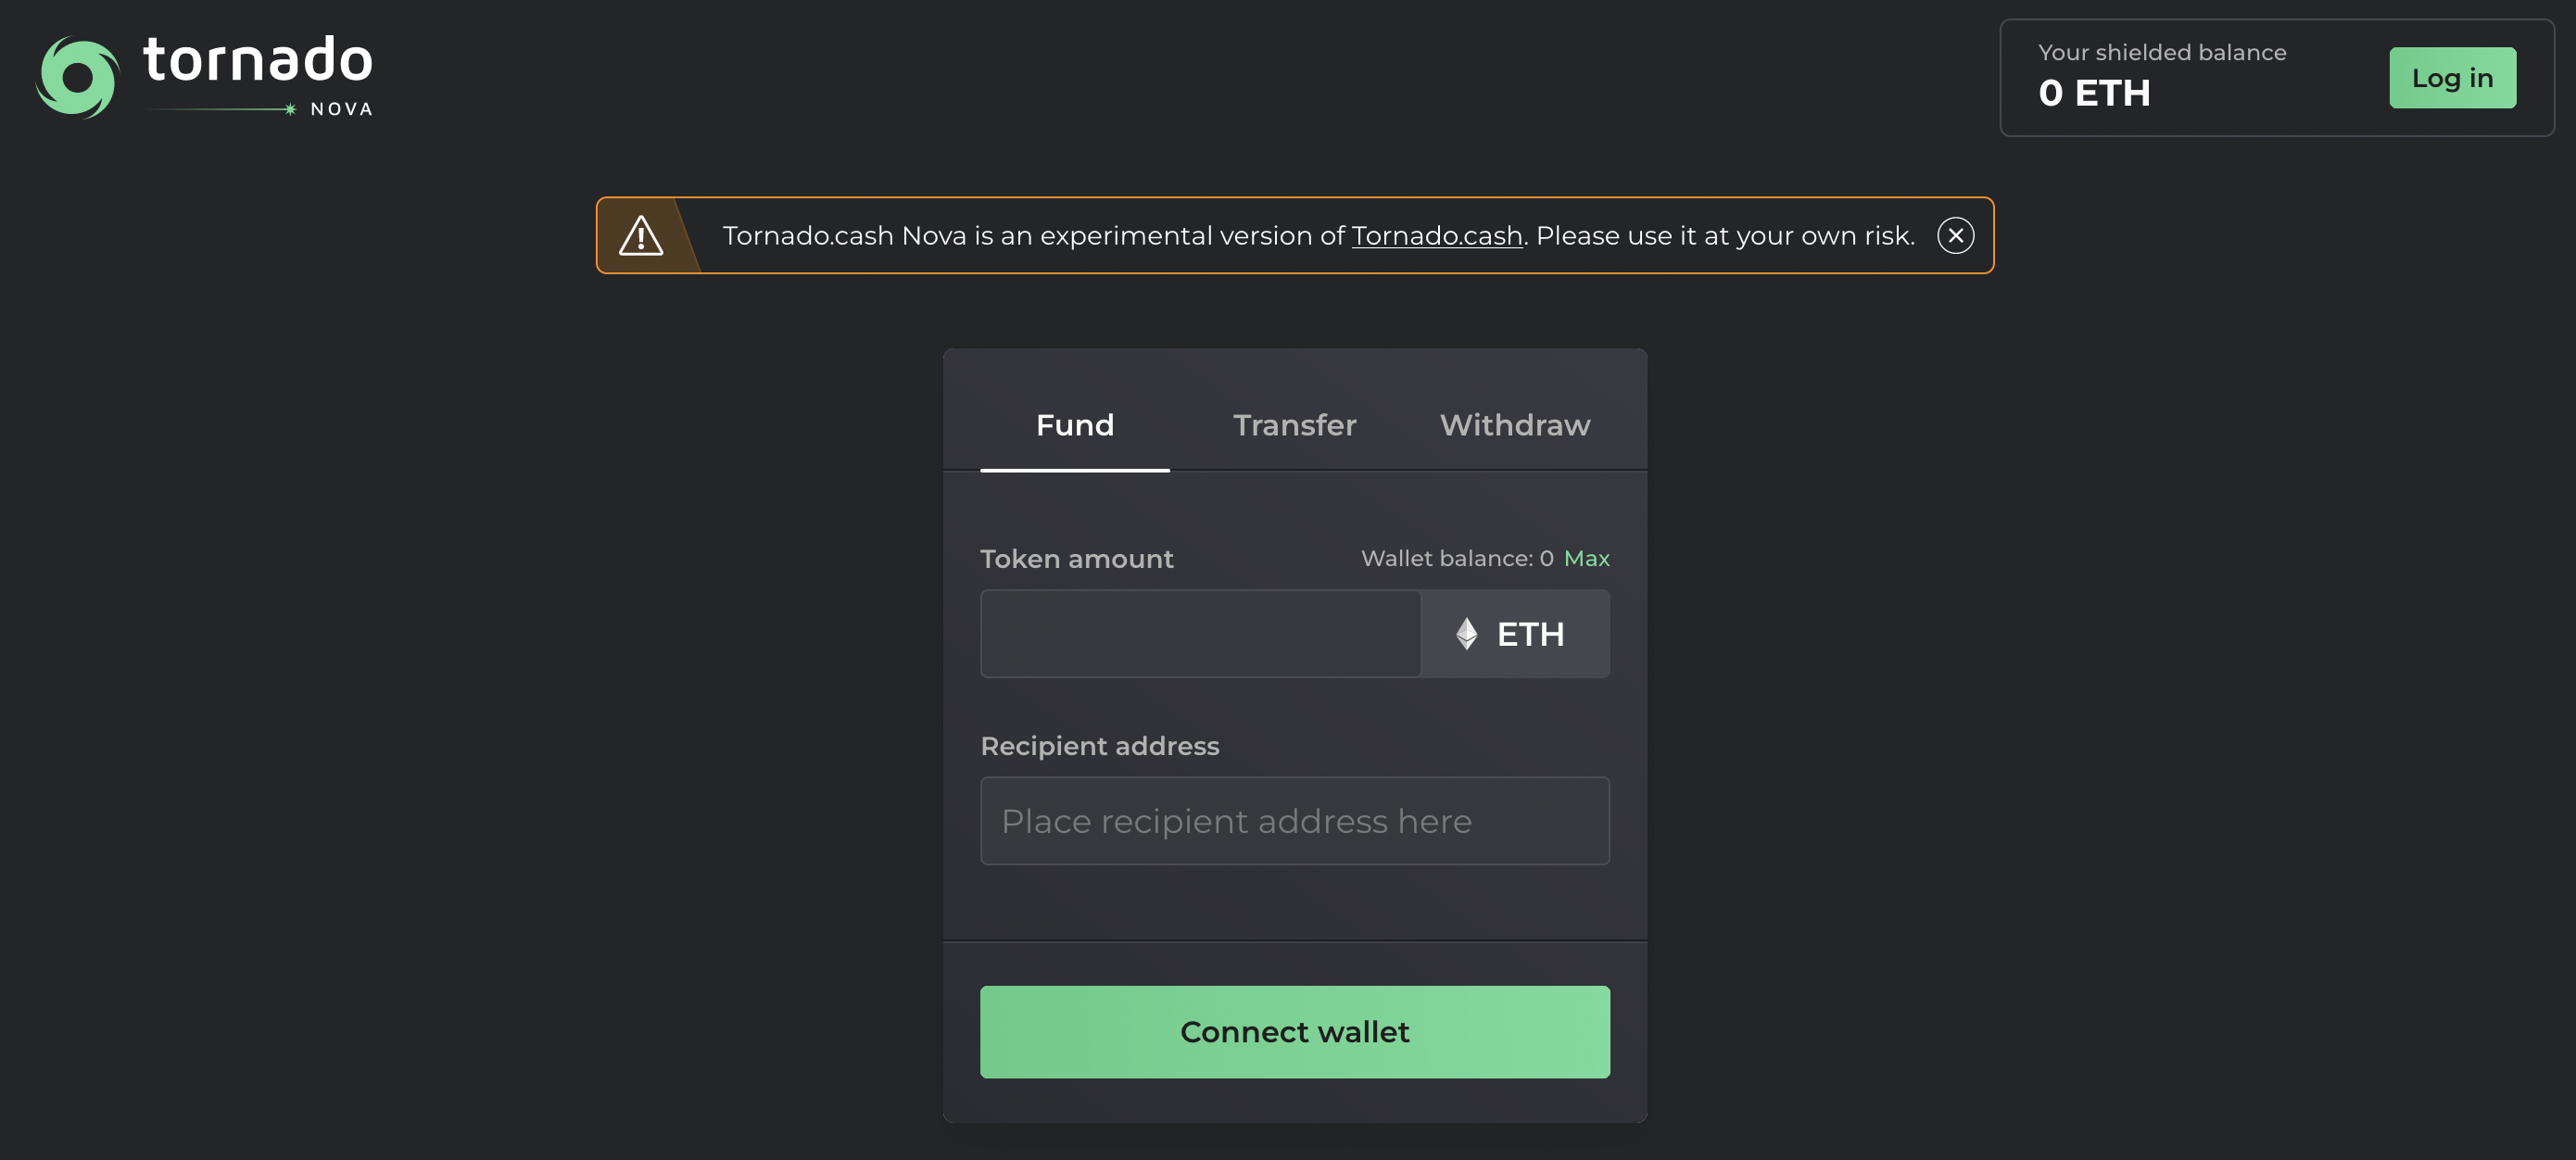Screen dimensions: 2576x1160
Task: Click the tornado wordmark in header
Action: click(258, 59)
